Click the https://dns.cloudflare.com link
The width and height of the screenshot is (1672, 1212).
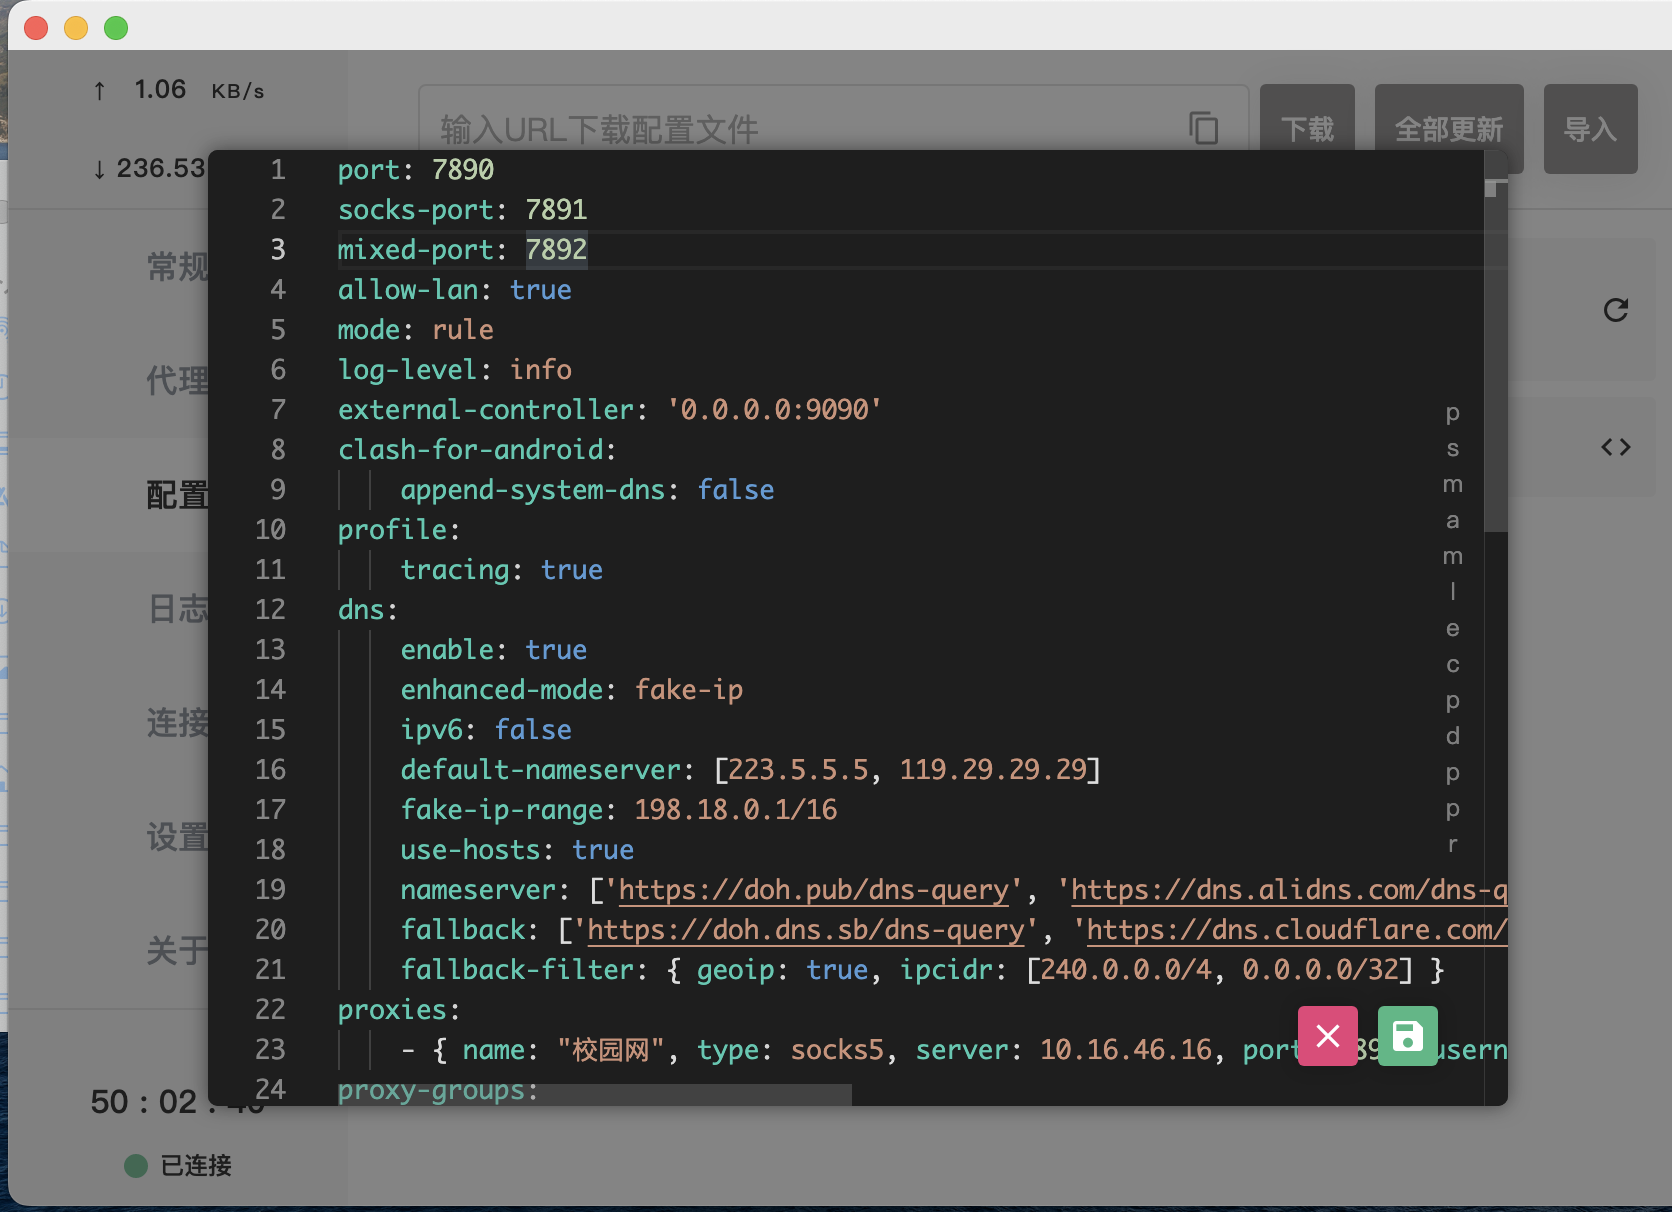point(1297,929)
